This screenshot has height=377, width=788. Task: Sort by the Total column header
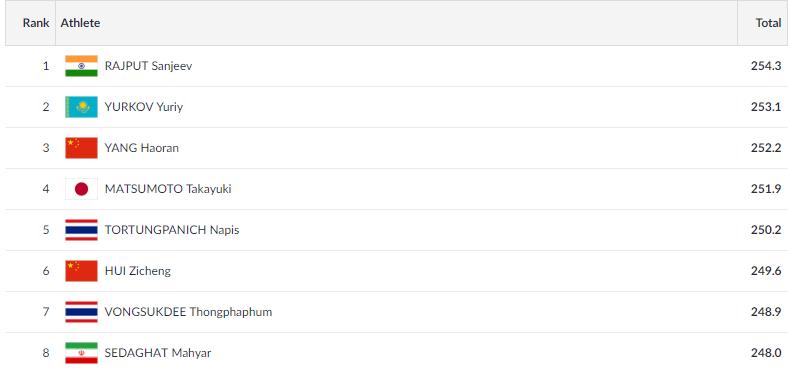pos(768,23)
